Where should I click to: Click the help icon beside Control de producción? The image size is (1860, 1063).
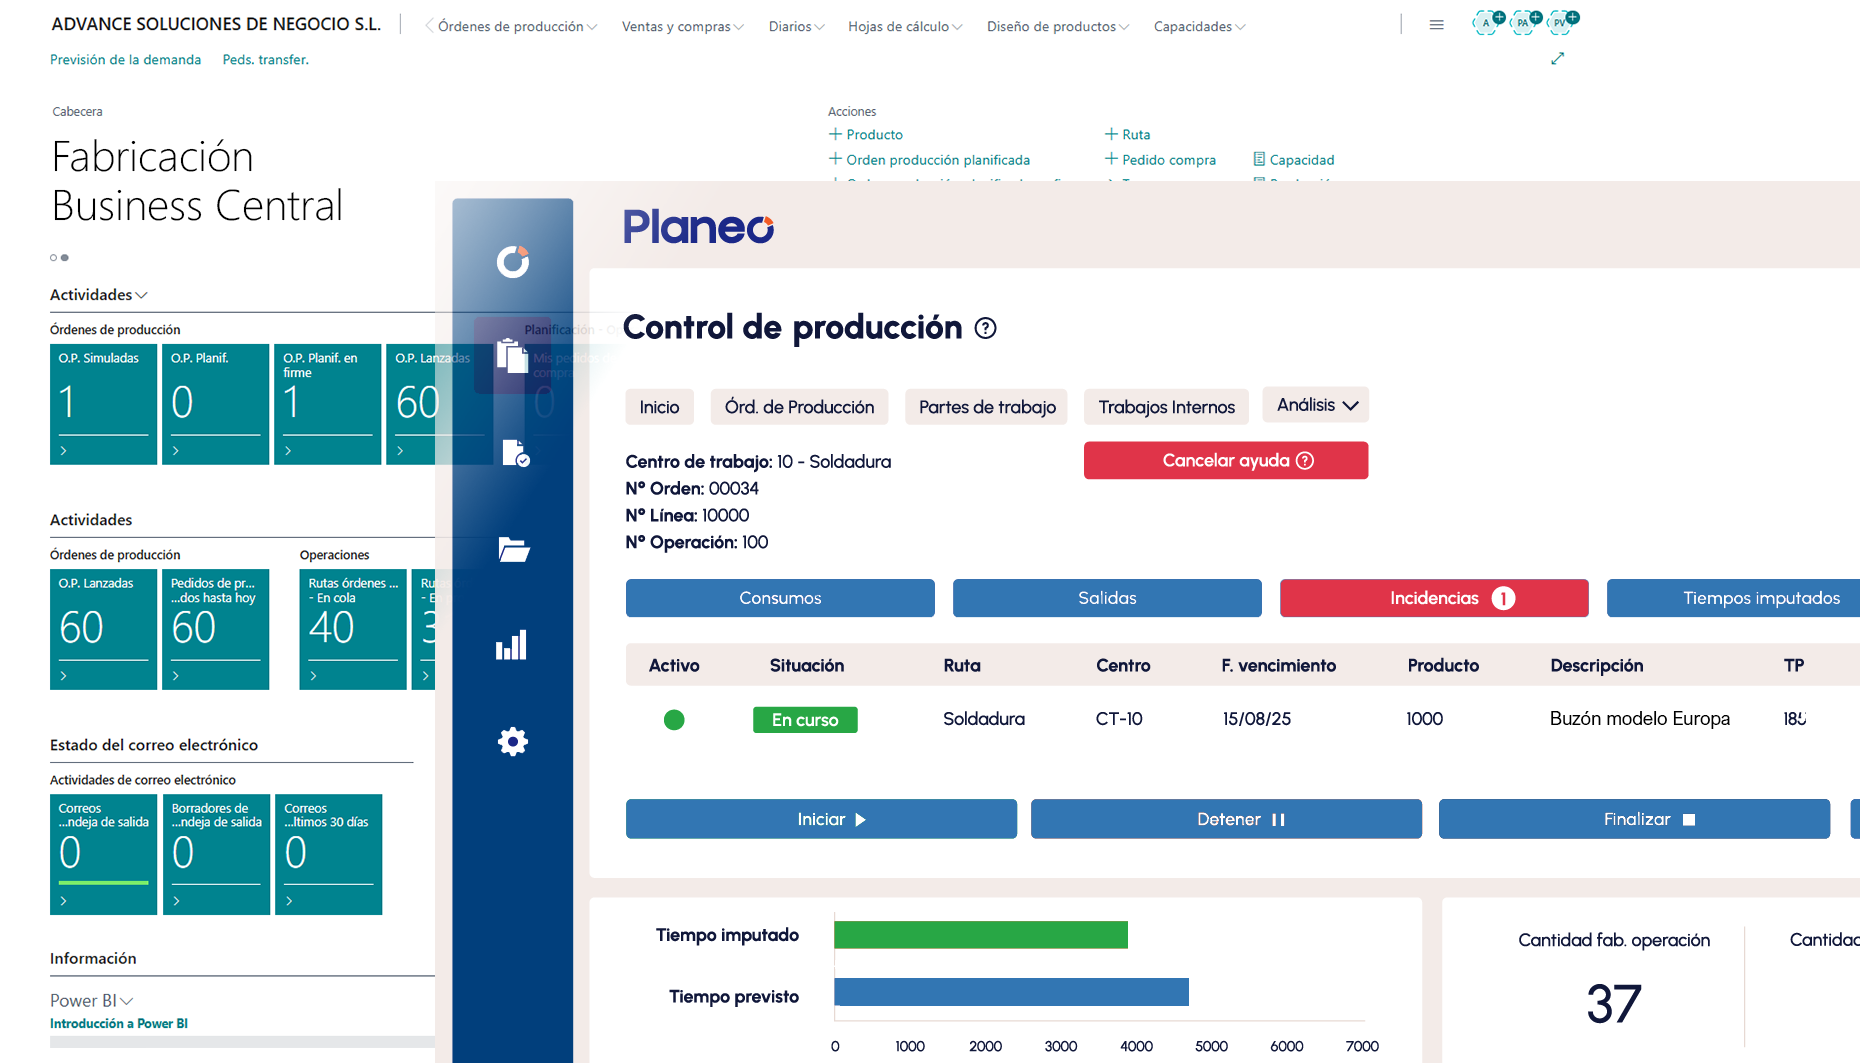click(x=985, y=328)
